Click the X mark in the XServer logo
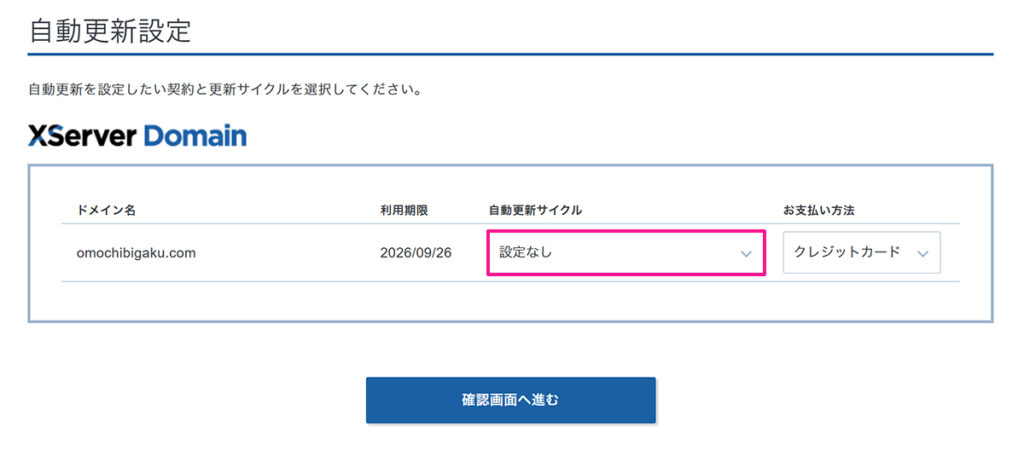Image resolution: width=1024 pixels, height=451 pixels. [x=38, y=136]
